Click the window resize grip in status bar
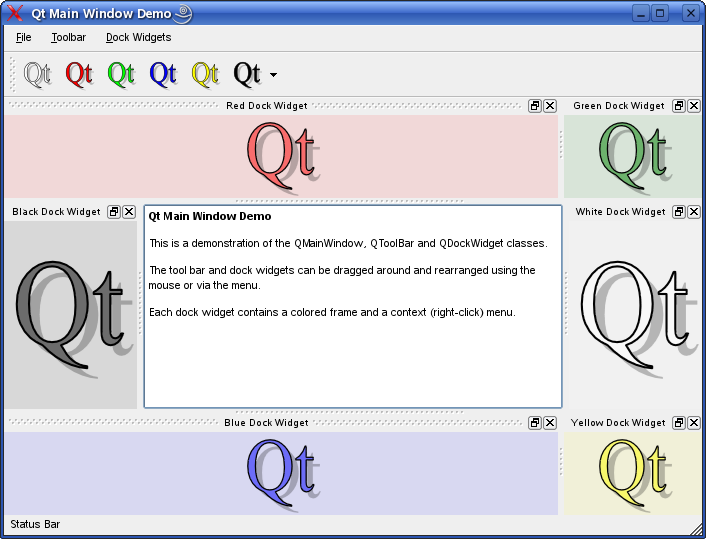This screenshot has width=706, height=539. click(695, 528)
